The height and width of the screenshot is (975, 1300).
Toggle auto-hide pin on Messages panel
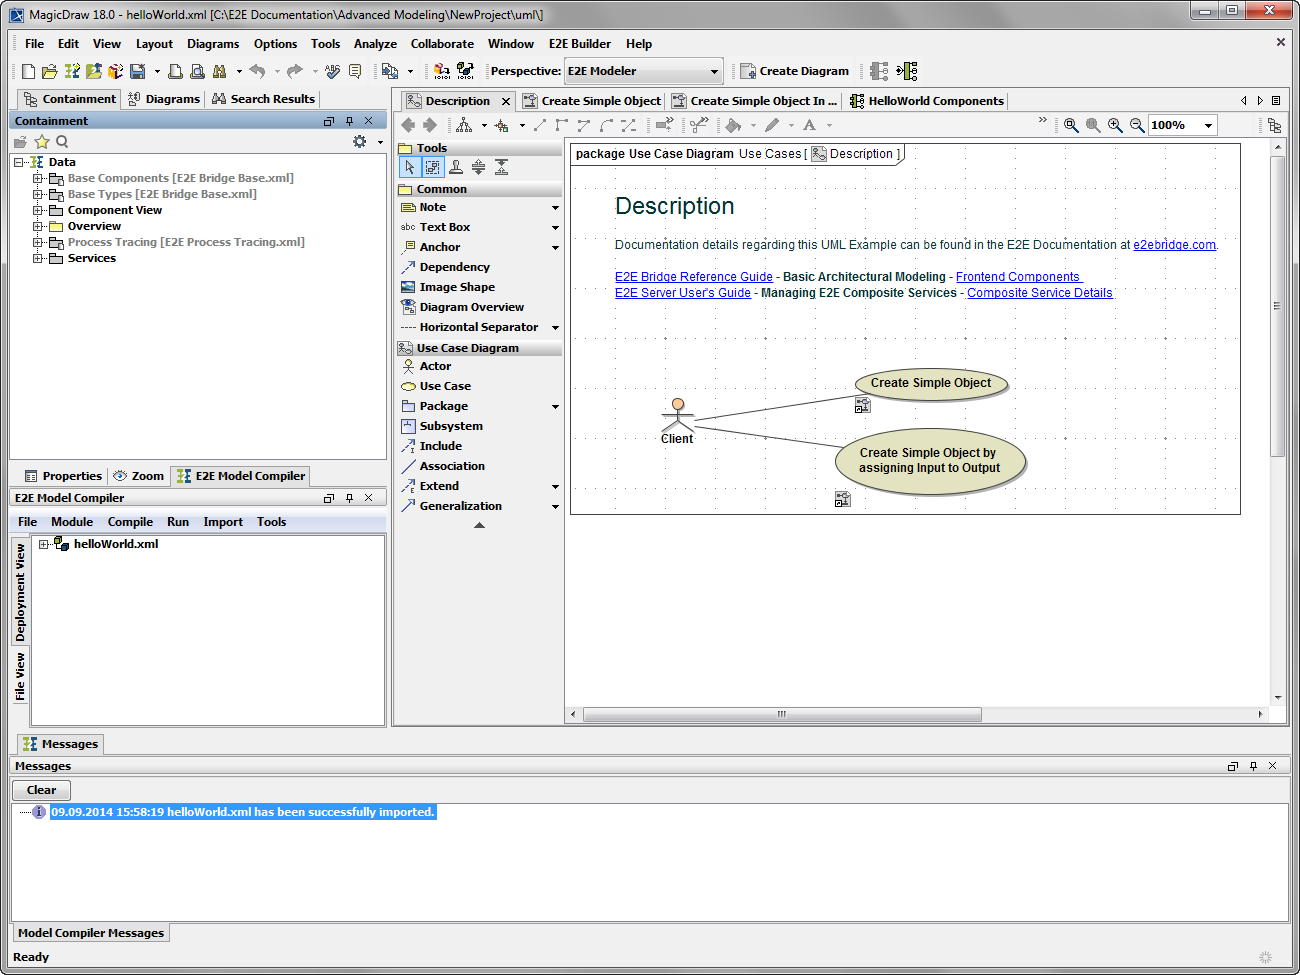pos(1253,766)
